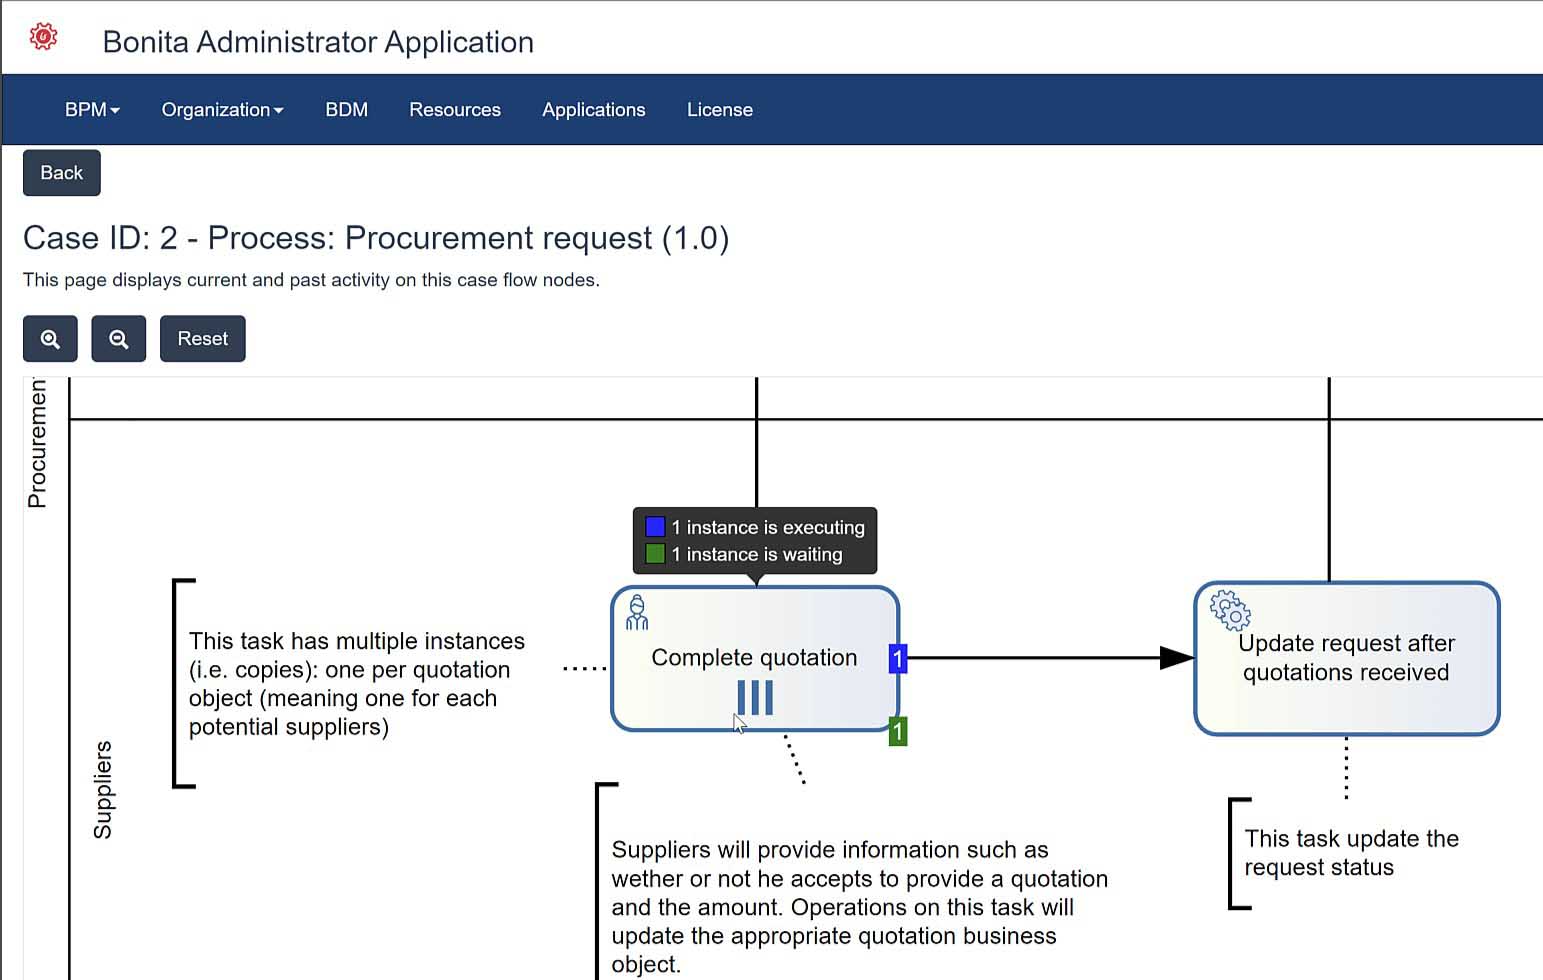Viewport: 1543px width, 980px height.
Task: Open the Organization dropdown menu
Action: pyautogui.click(x=222, y=110)
